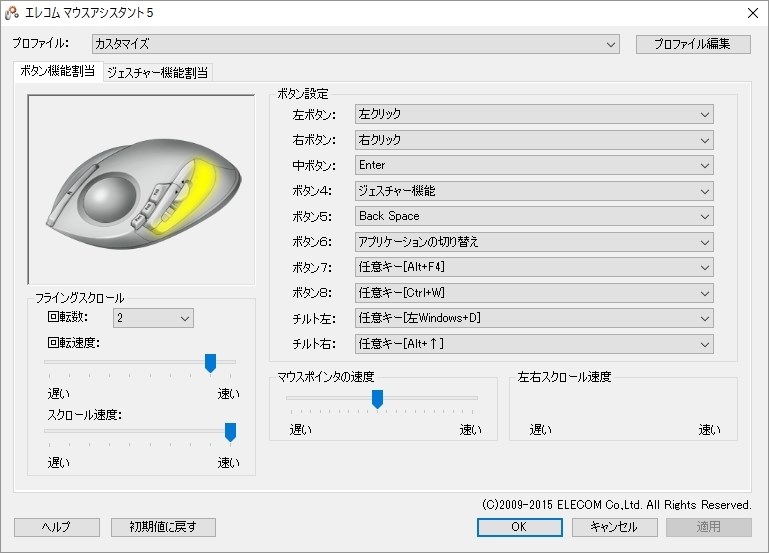Click the trackball mouse preview image
The image size is (769, 553).
[x=142, y=190]
